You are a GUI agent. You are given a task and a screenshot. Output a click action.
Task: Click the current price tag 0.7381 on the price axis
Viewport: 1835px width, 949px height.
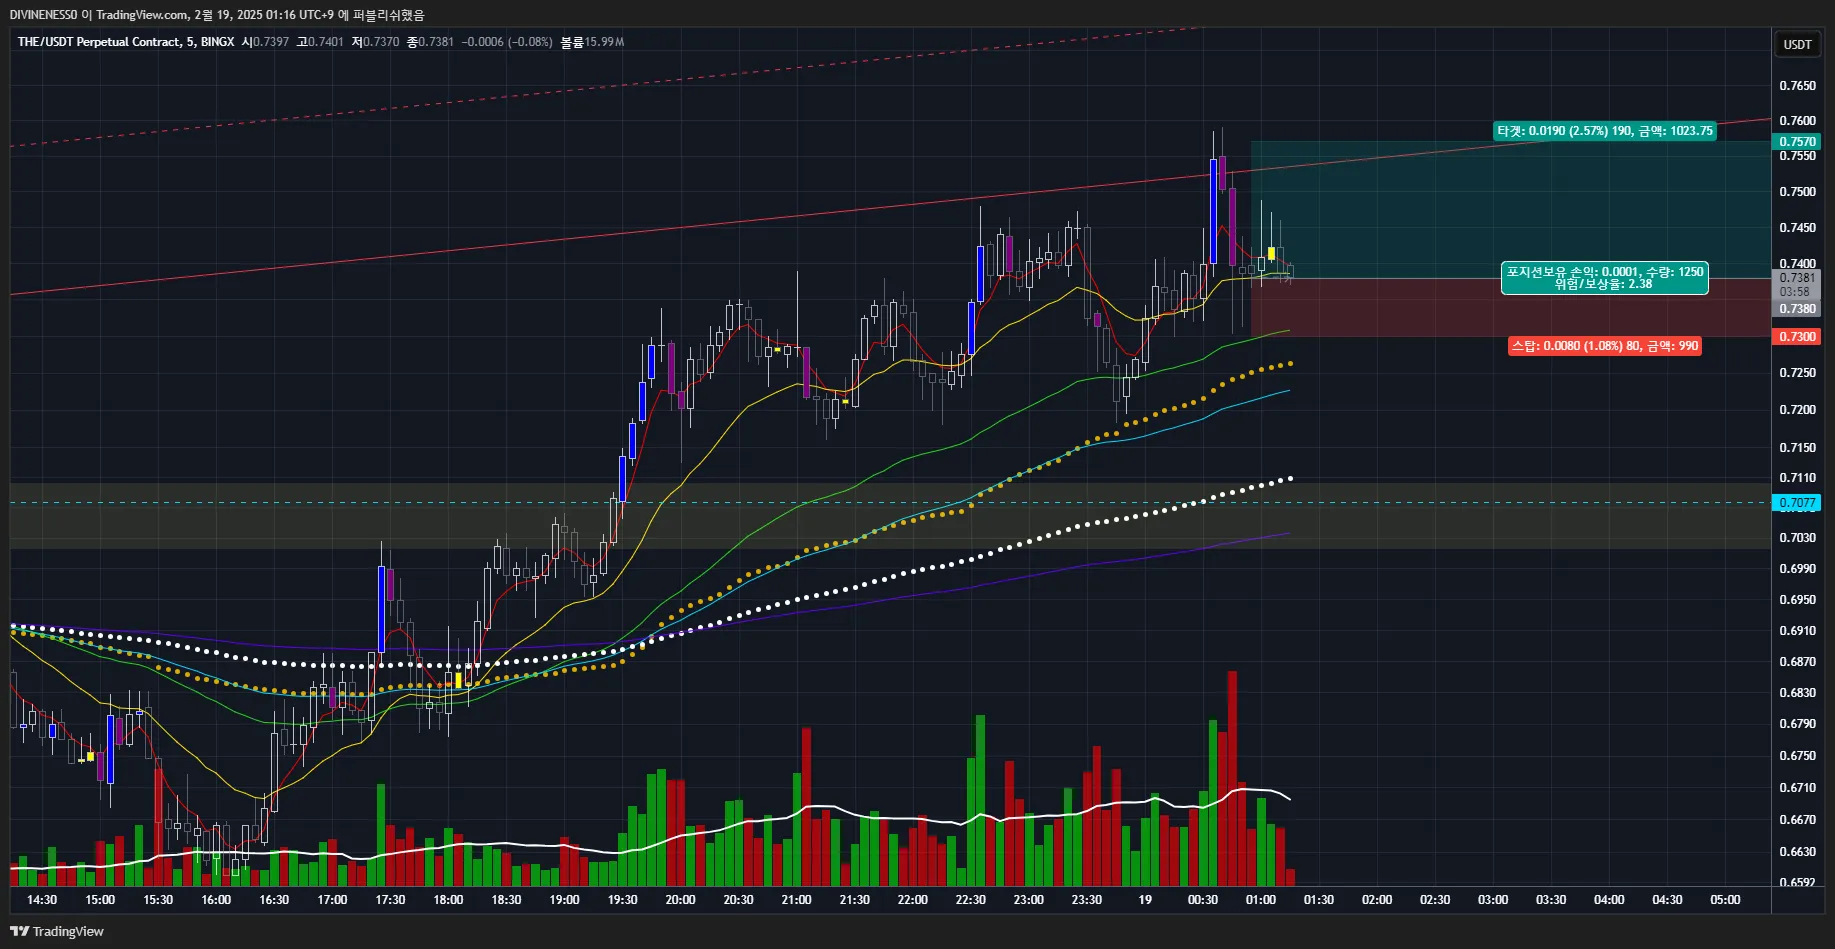pos(1797,278)
